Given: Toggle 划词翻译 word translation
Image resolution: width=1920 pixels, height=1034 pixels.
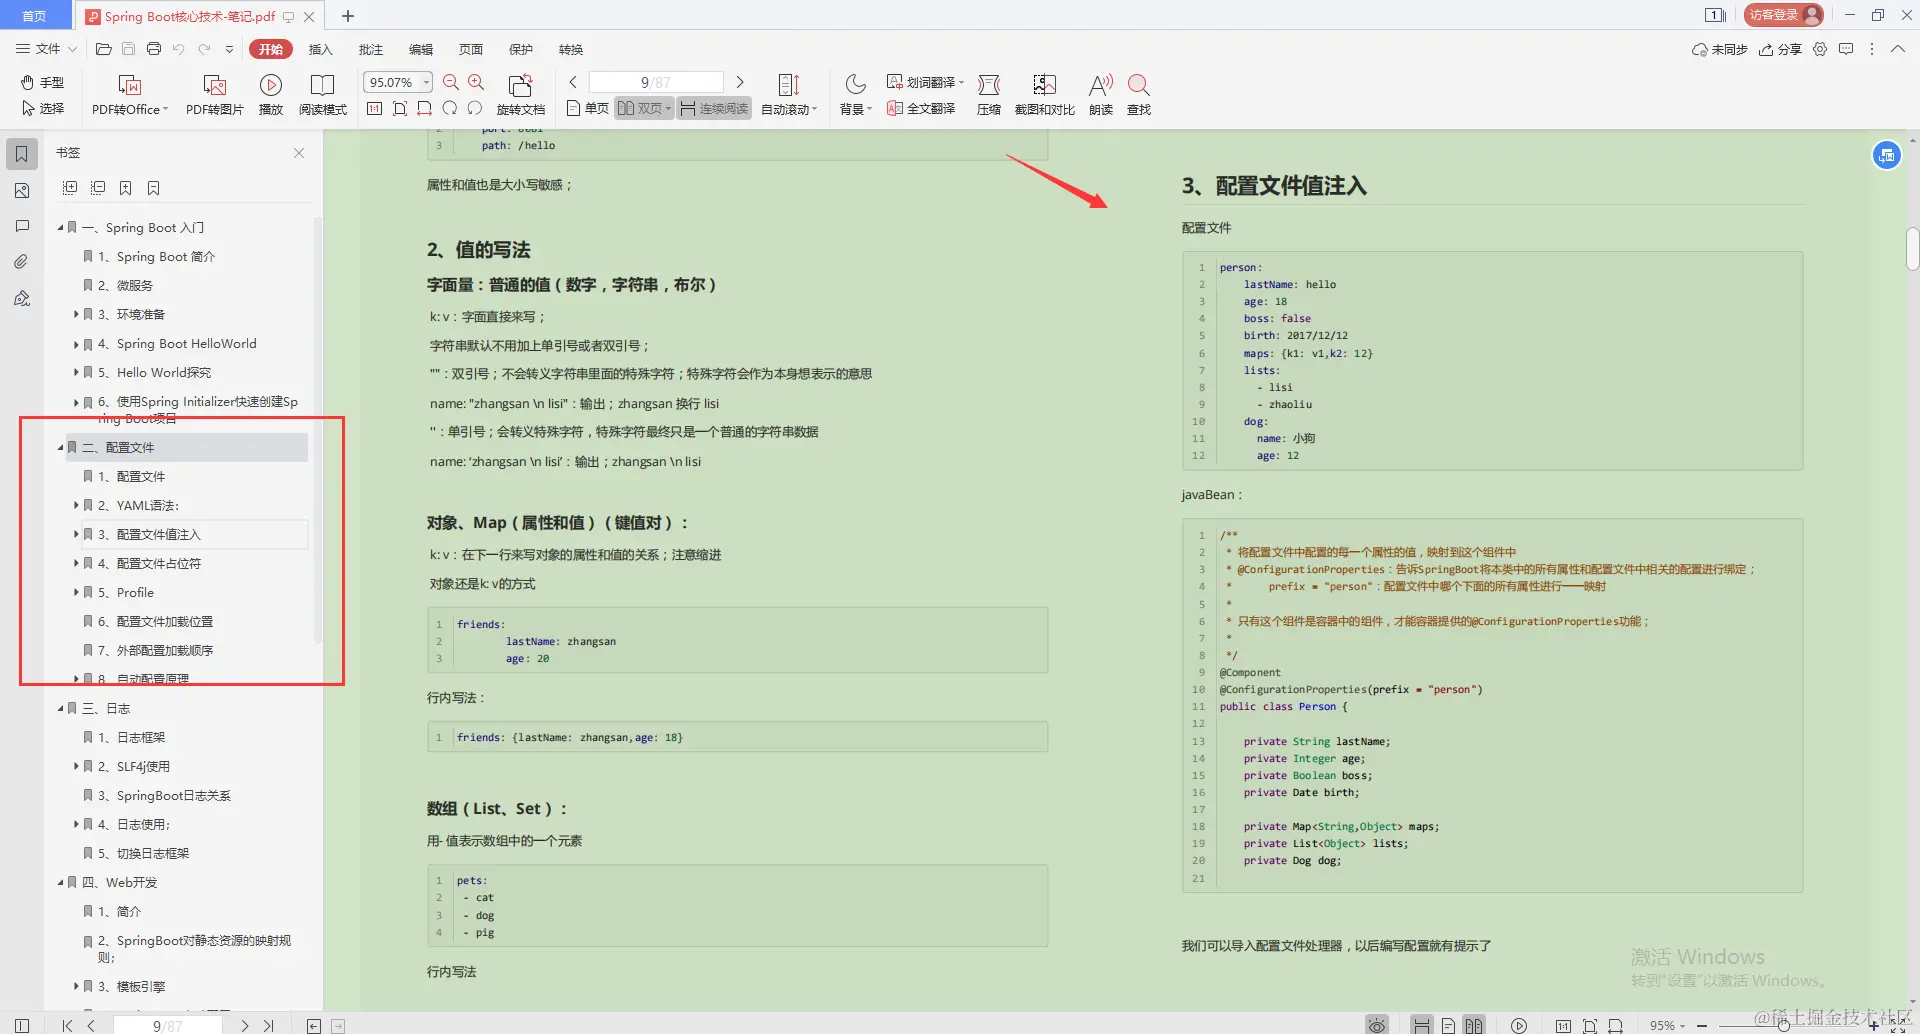Looking at the screenshot, I should point(925,82).
